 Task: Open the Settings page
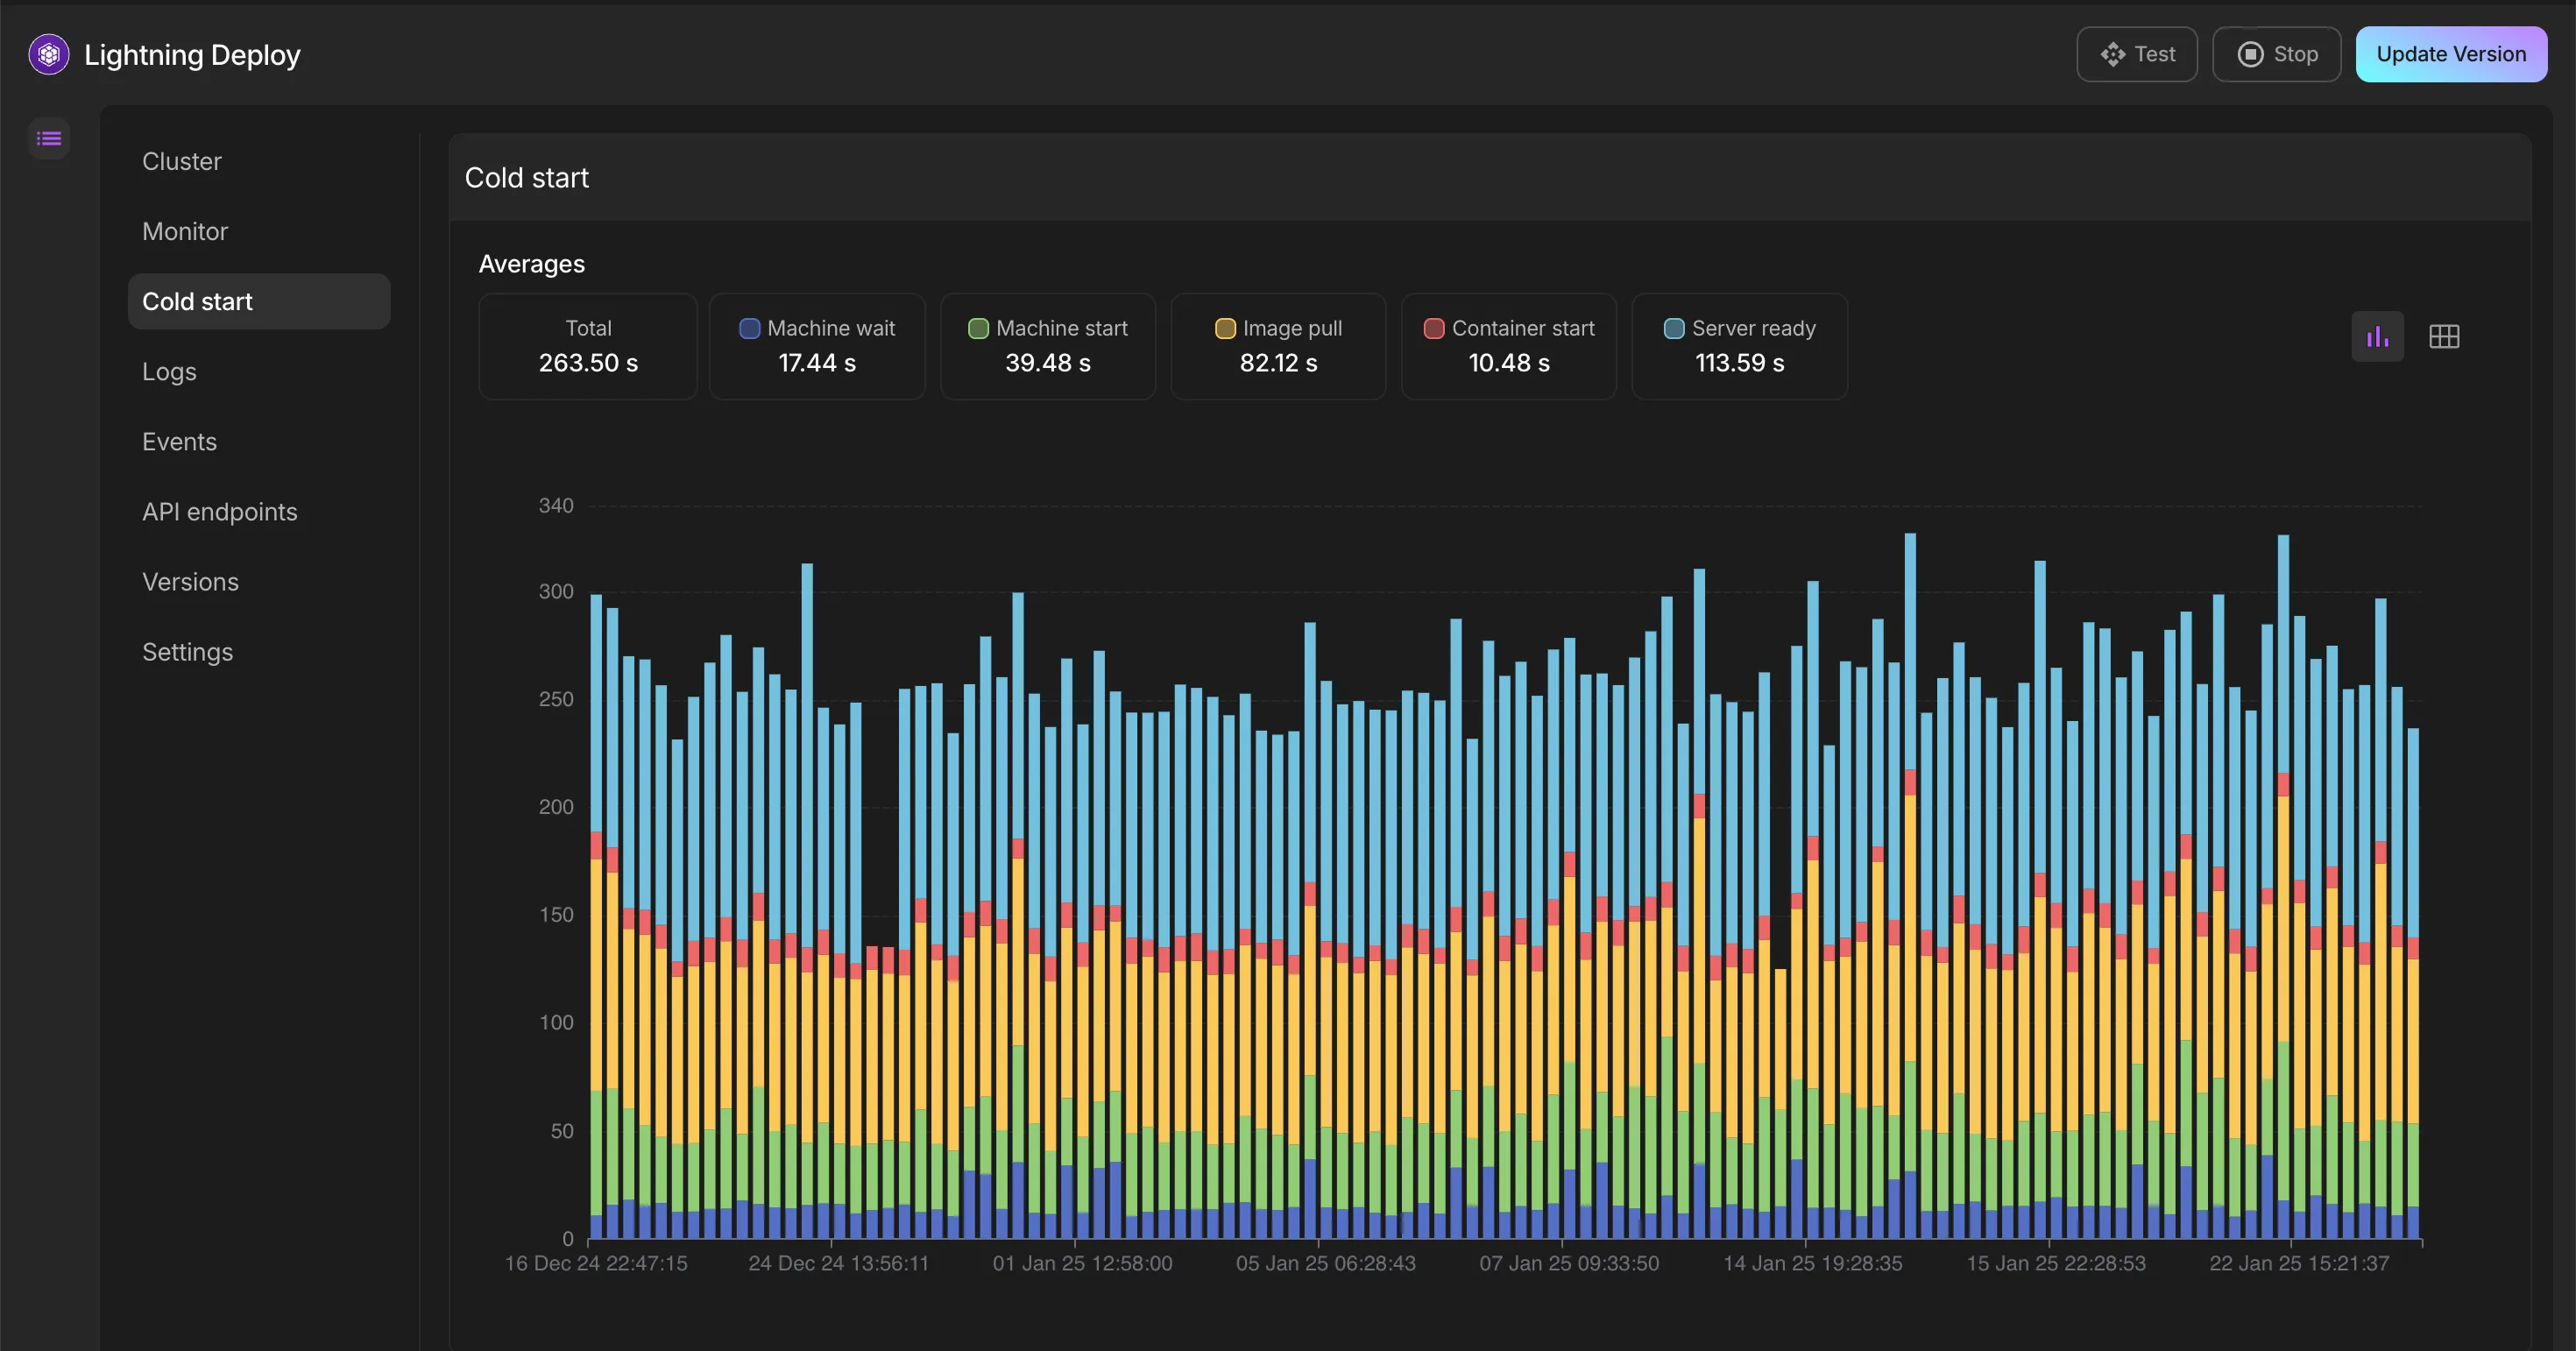(259, 651)
